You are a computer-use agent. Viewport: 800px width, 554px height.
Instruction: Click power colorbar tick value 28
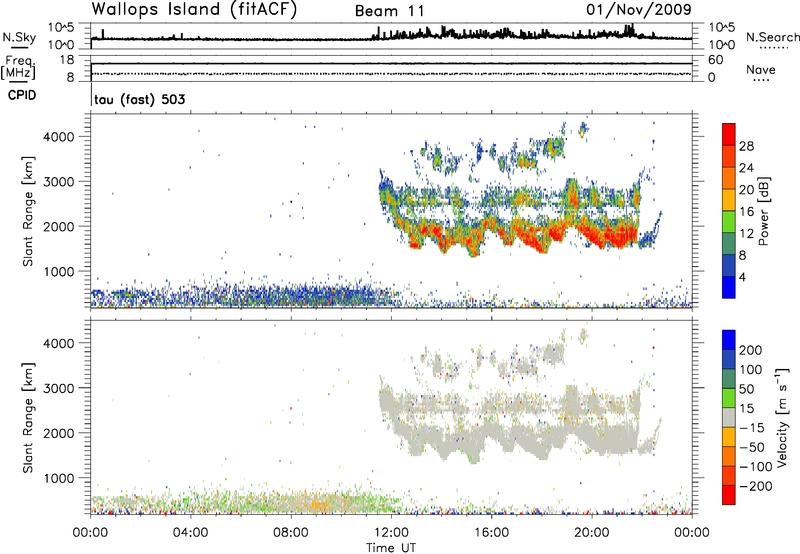tap(746, 146)
